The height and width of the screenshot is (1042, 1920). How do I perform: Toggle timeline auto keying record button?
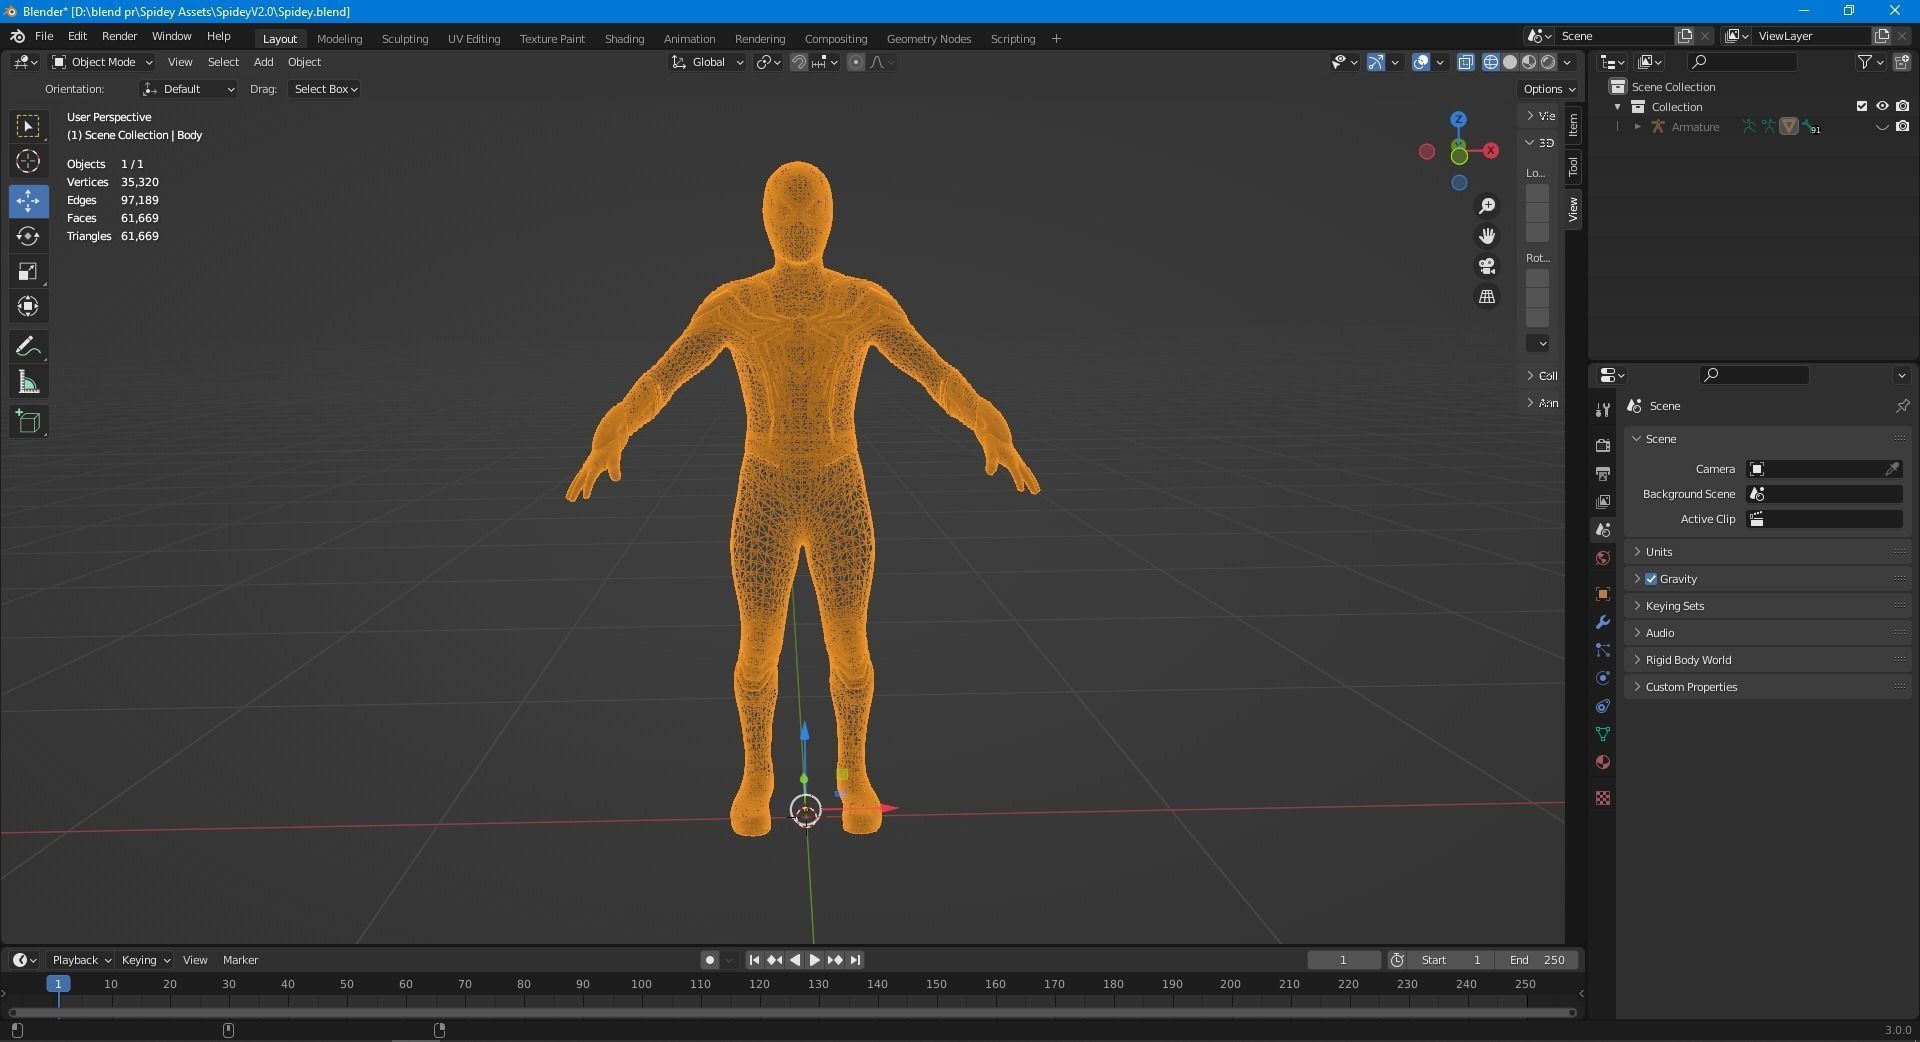[710, 960]
